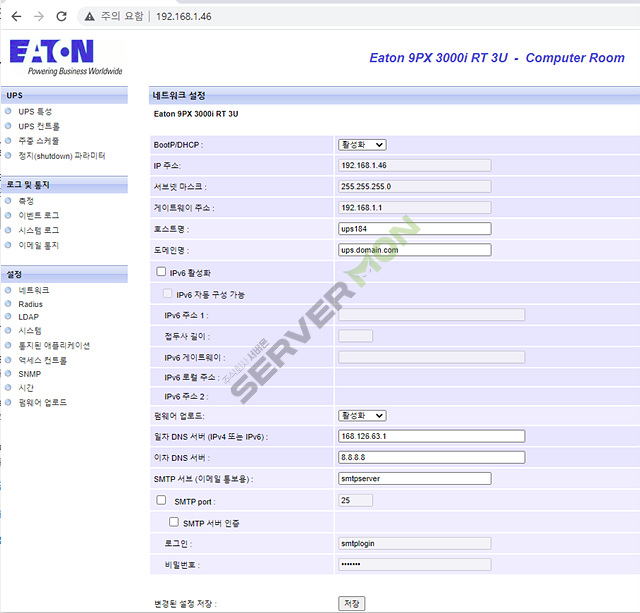Image resolution: width=640 pixels, height=613 pixels.
Task: Click the 서브넷 마스크 field
Action: pyautogui.click(x=415, y=187)
